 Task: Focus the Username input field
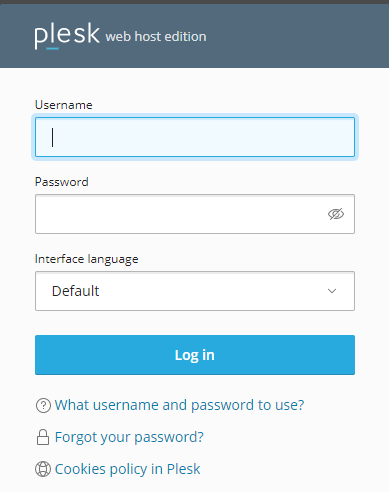point(195,137)
